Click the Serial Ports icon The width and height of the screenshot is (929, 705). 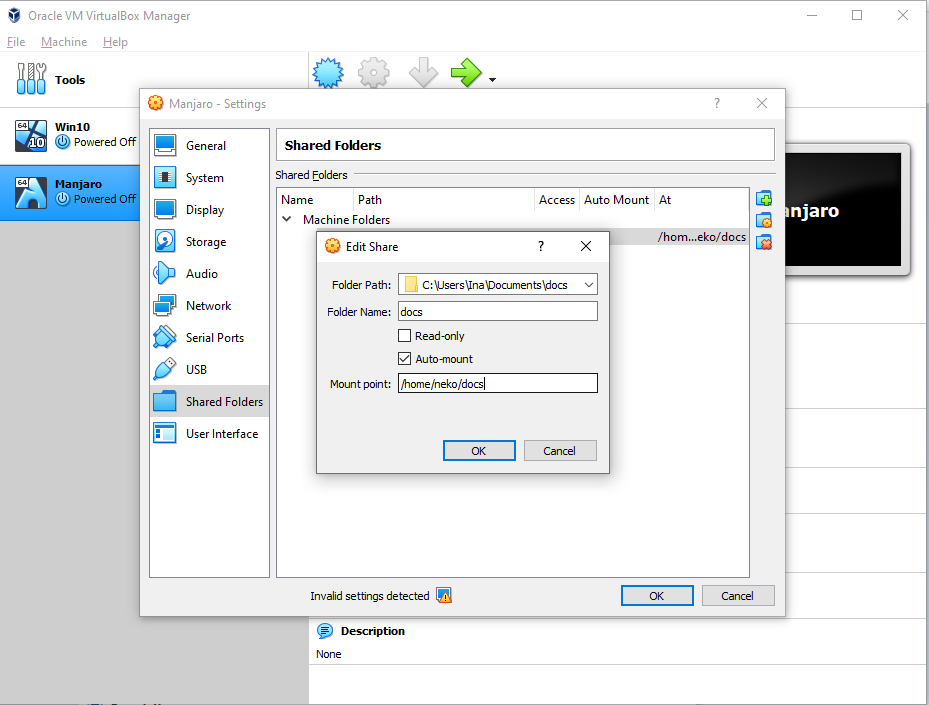[165, 337]
